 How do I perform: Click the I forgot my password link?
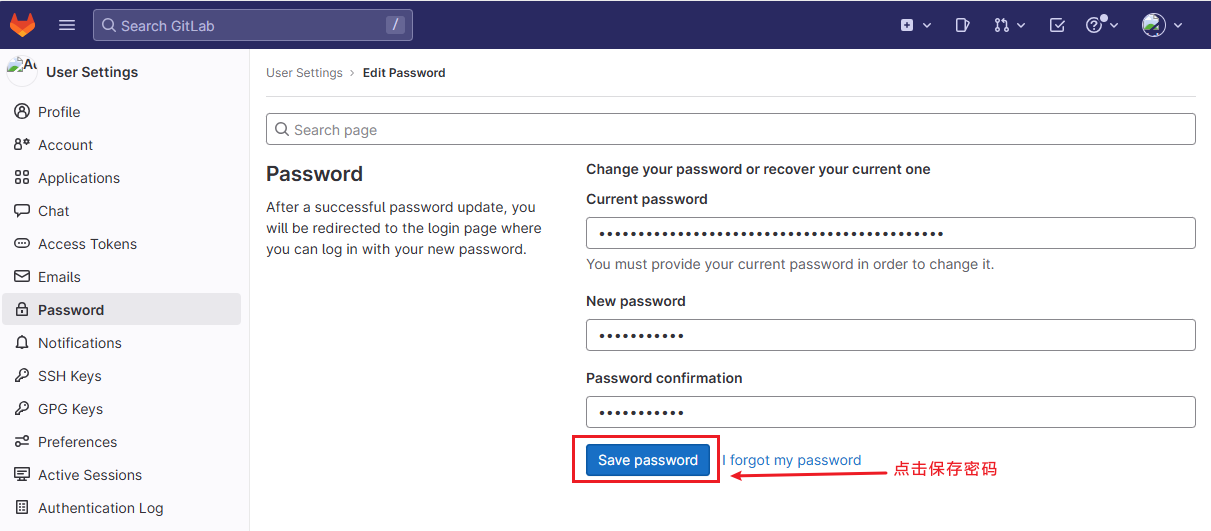(792, 460)
